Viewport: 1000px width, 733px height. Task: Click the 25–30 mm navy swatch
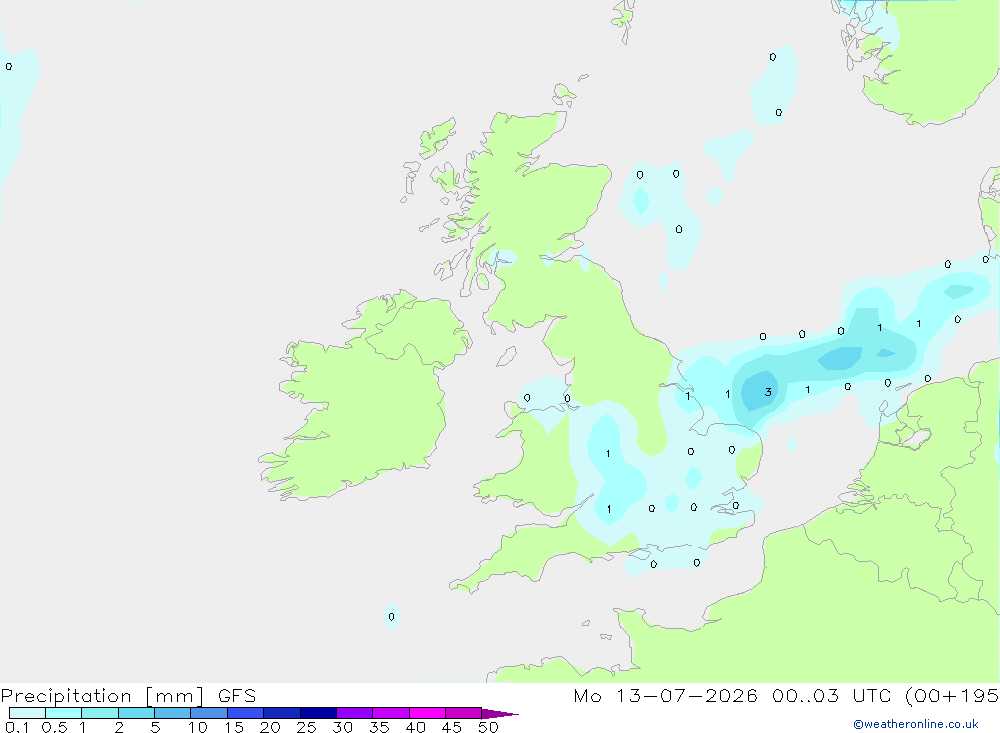tap(318, 713)
